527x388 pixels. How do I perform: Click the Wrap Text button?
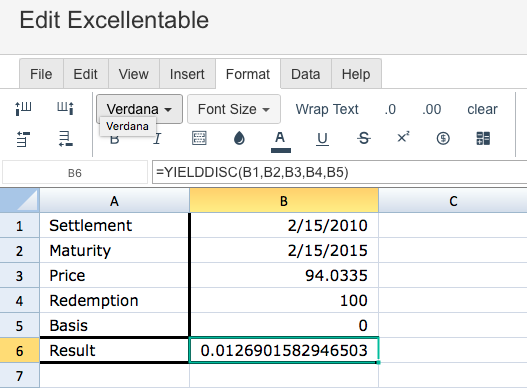pyautogui.click(x=327, y=109)
